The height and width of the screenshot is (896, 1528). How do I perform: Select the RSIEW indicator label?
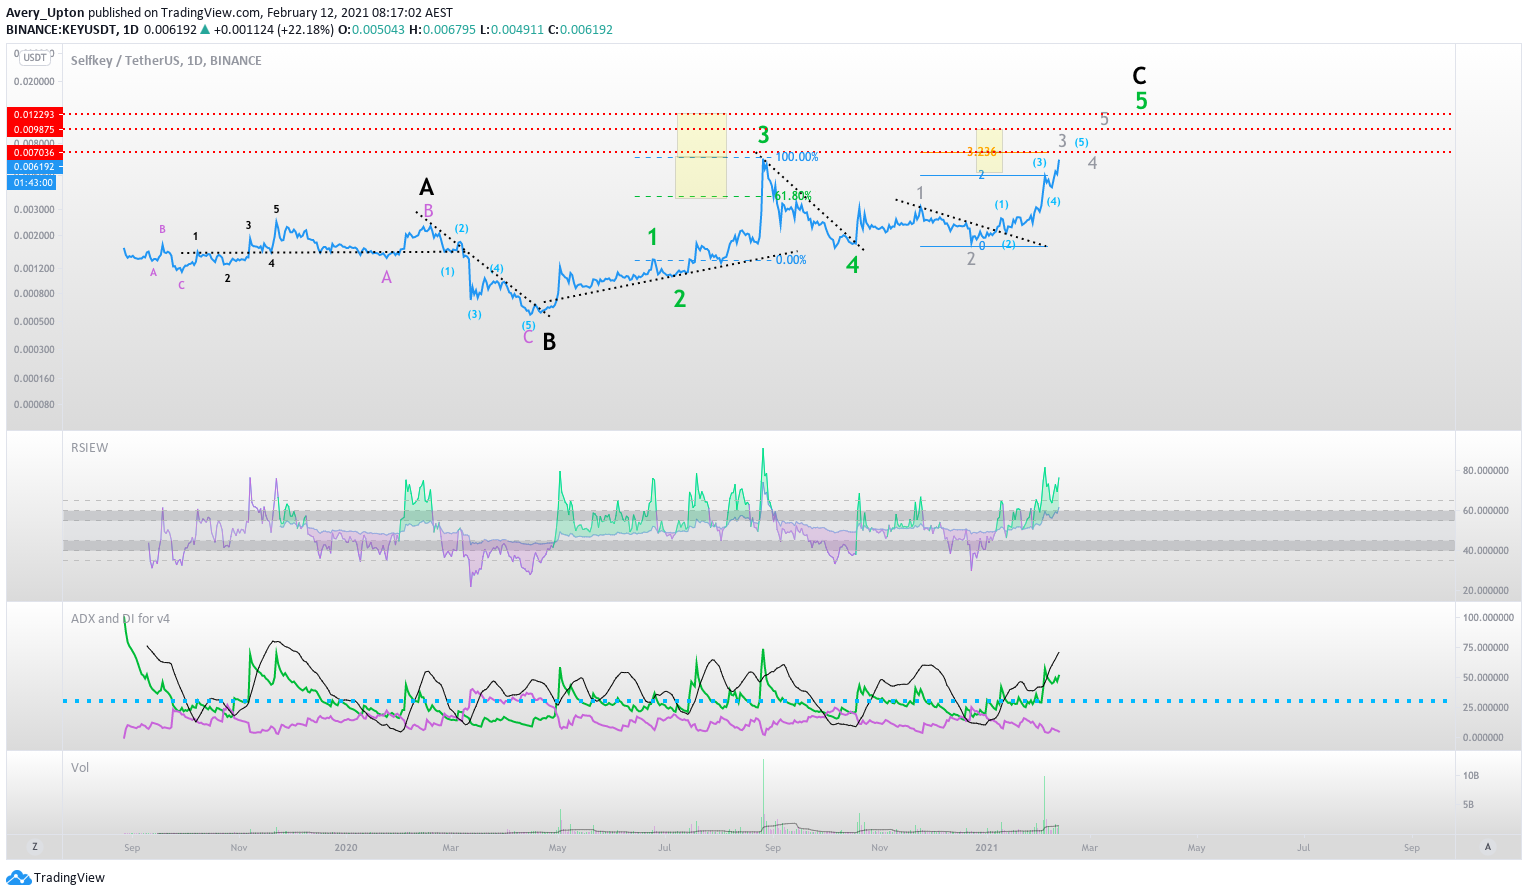tap(90, 447)
